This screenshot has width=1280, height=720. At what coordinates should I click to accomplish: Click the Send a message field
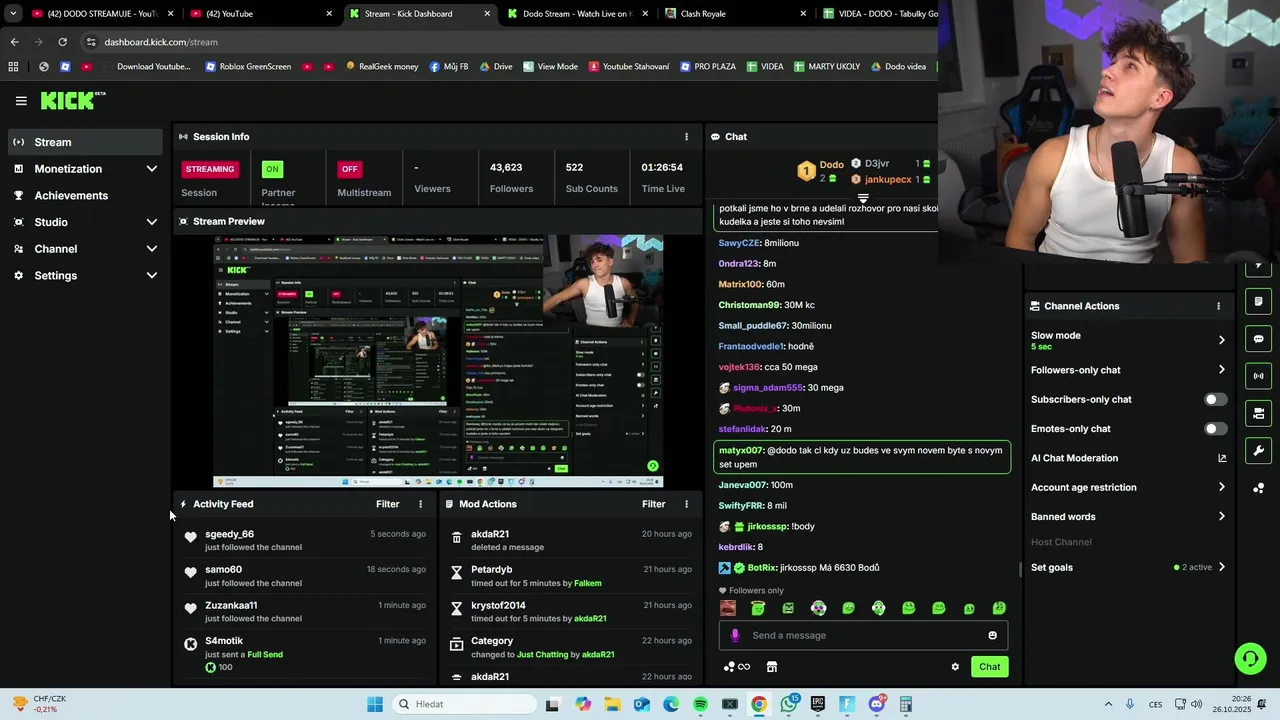(863, 635)
